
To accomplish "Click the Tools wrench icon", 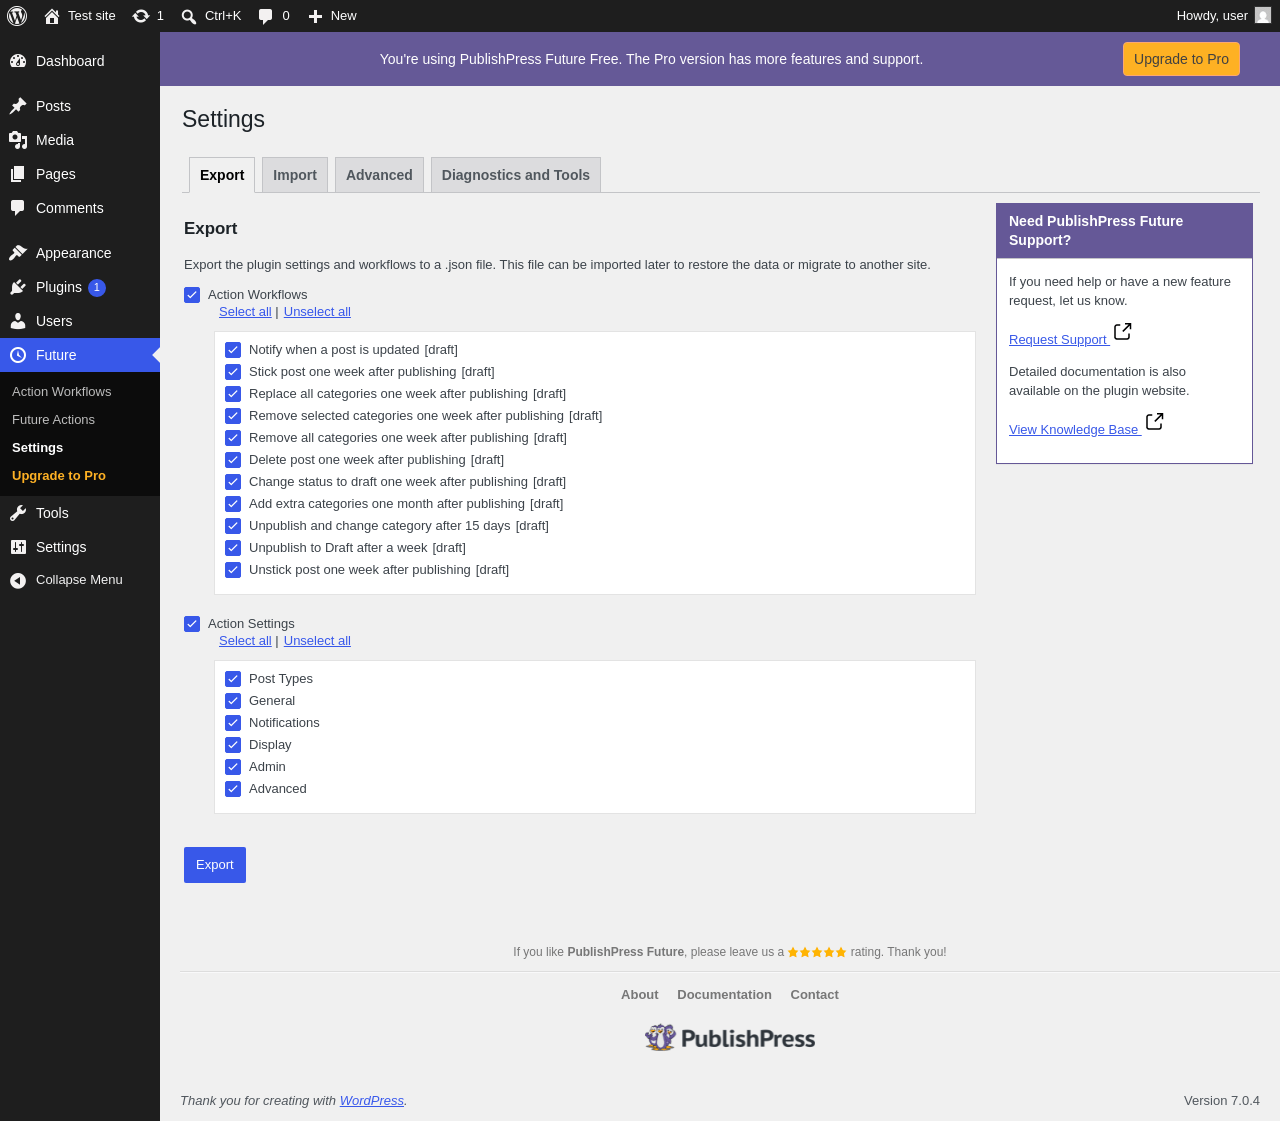I will click(18, 513).
